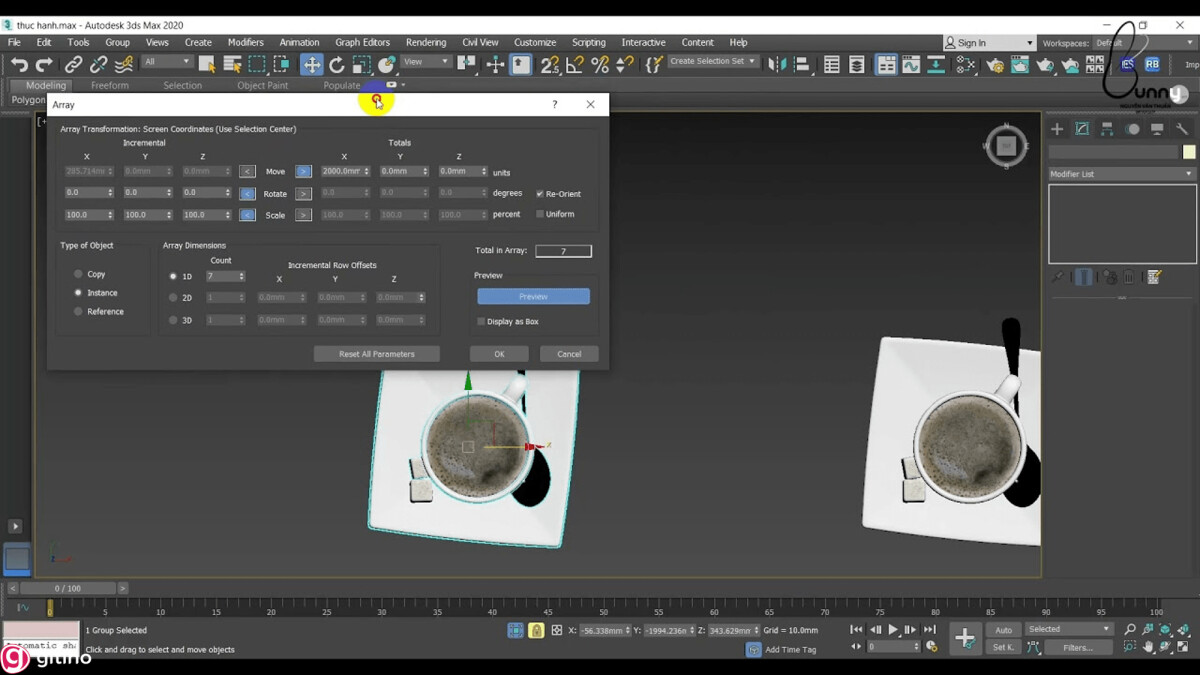Select the Select and Move tool

point(311,65)
